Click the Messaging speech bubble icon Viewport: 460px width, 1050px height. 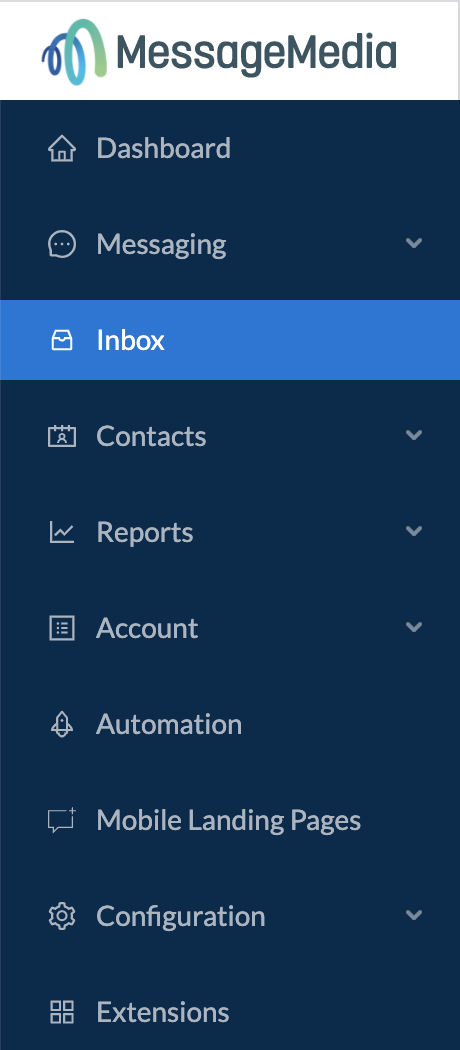point(62,244)
